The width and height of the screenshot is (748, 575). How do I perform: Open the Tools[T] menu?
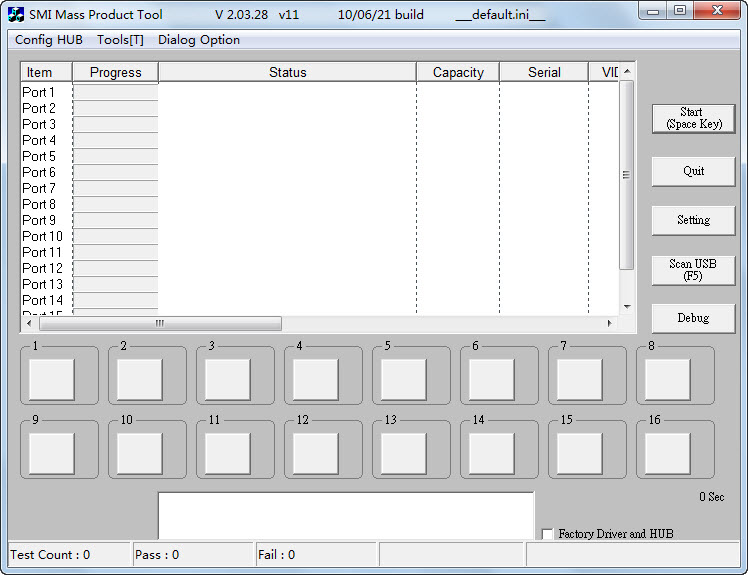(120, 40)
